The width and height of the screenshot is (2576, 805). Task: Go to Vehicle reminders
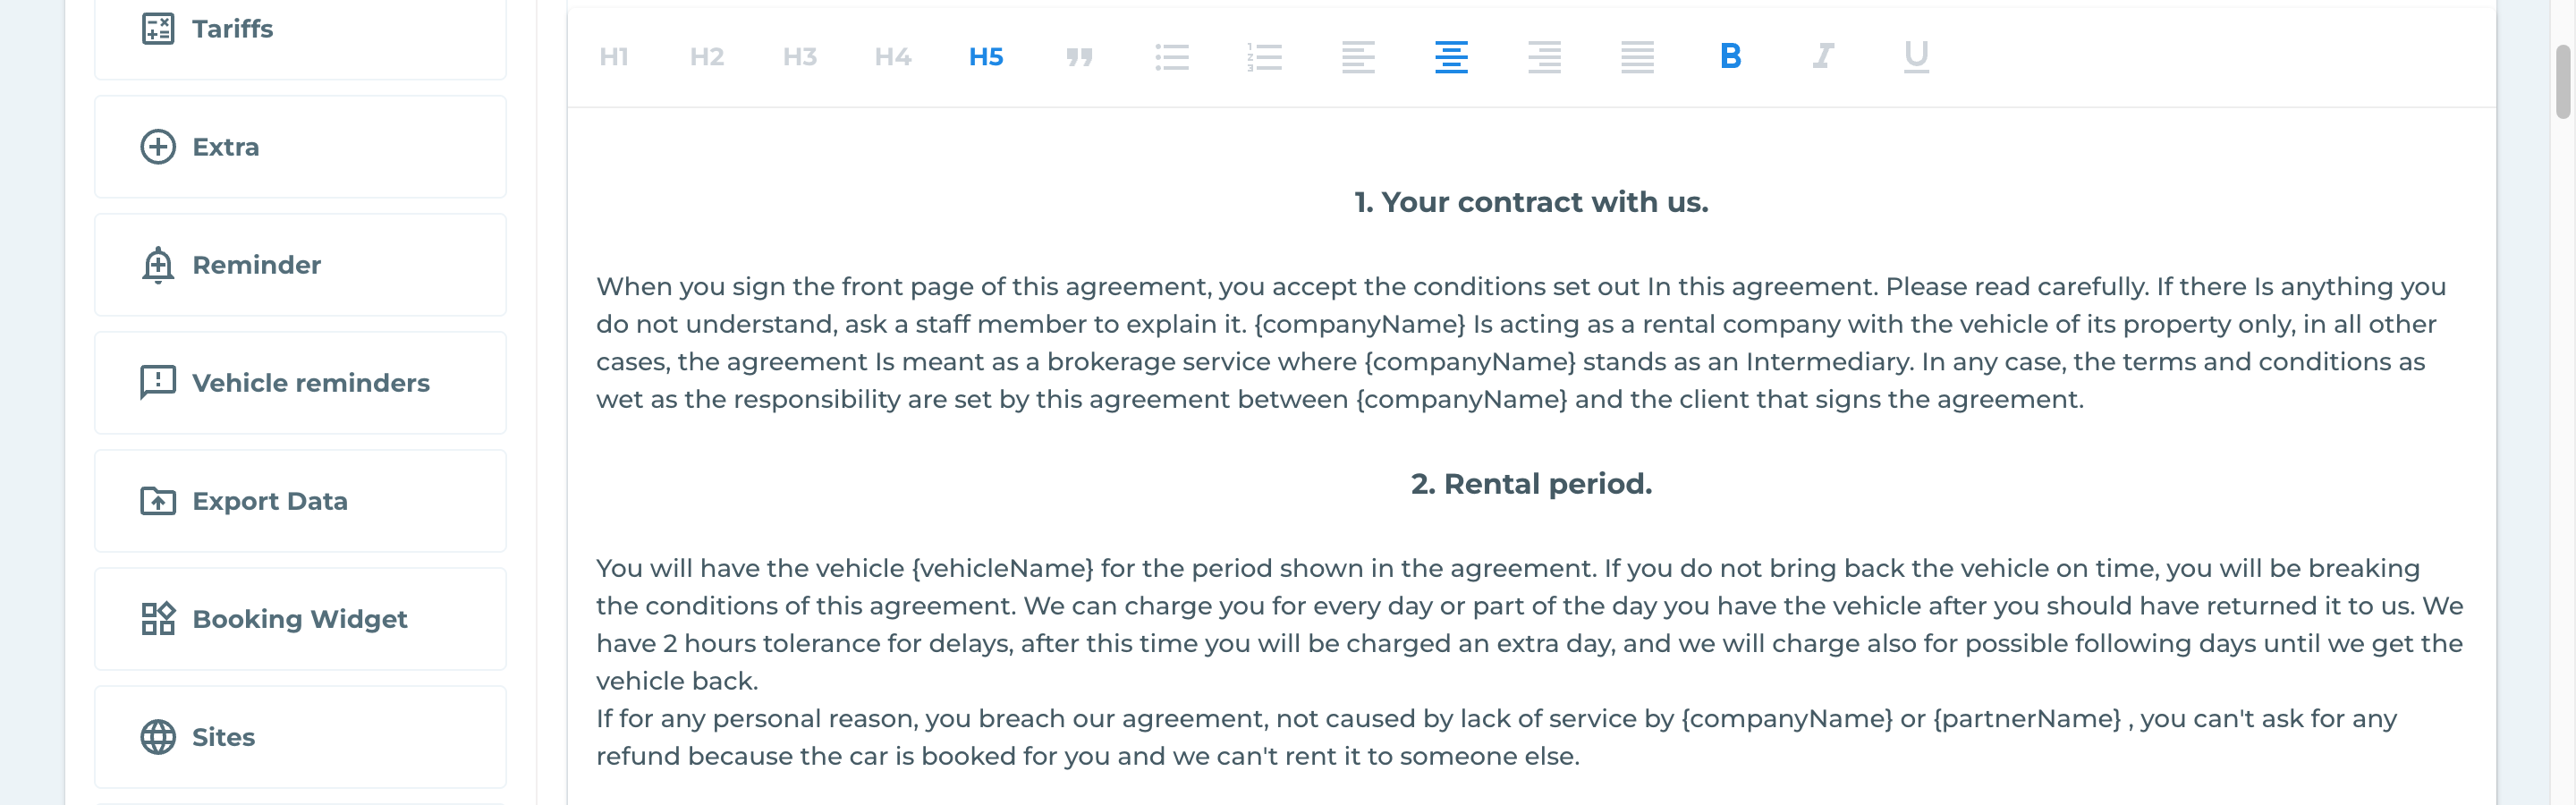tap(300, 383)
